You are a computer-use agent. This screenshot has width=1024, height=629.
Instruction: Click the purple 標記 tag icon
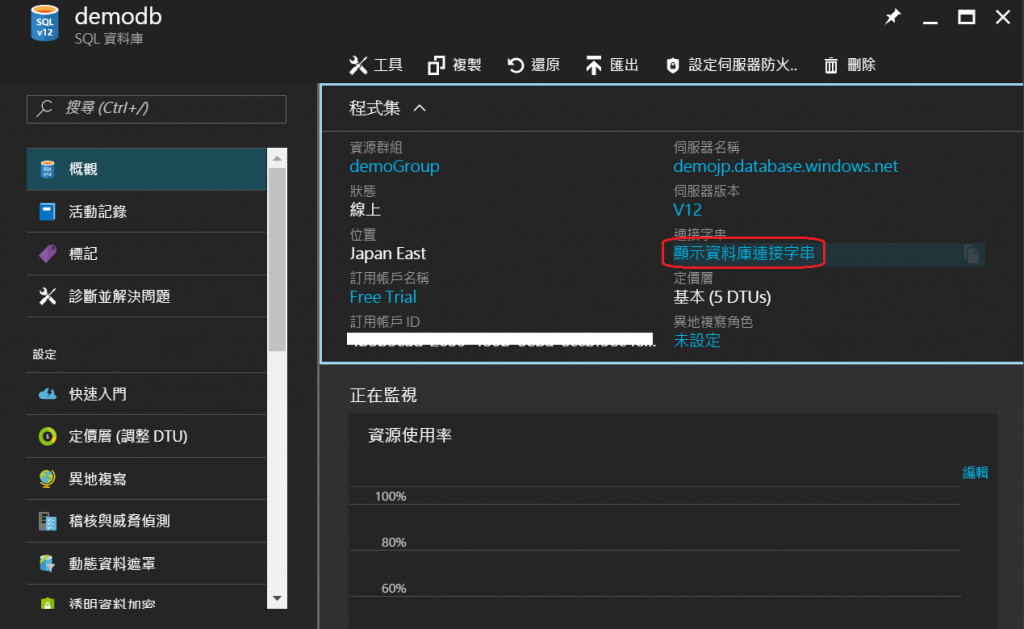(x=47, y=253)
